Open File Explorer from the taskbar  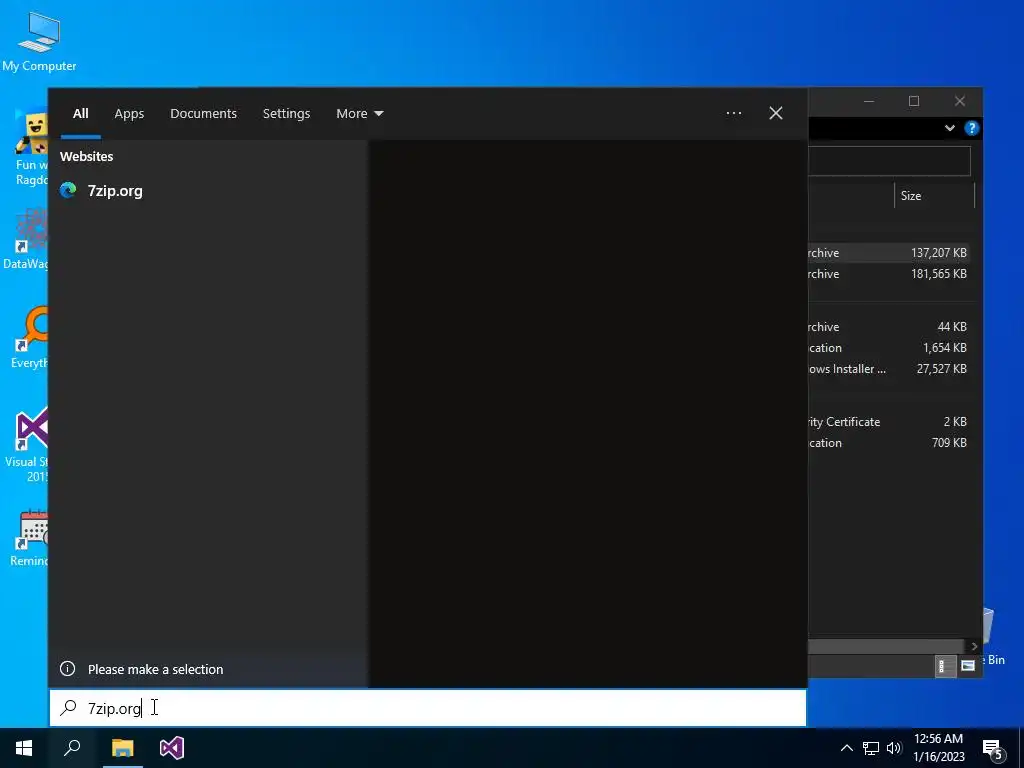122,748
